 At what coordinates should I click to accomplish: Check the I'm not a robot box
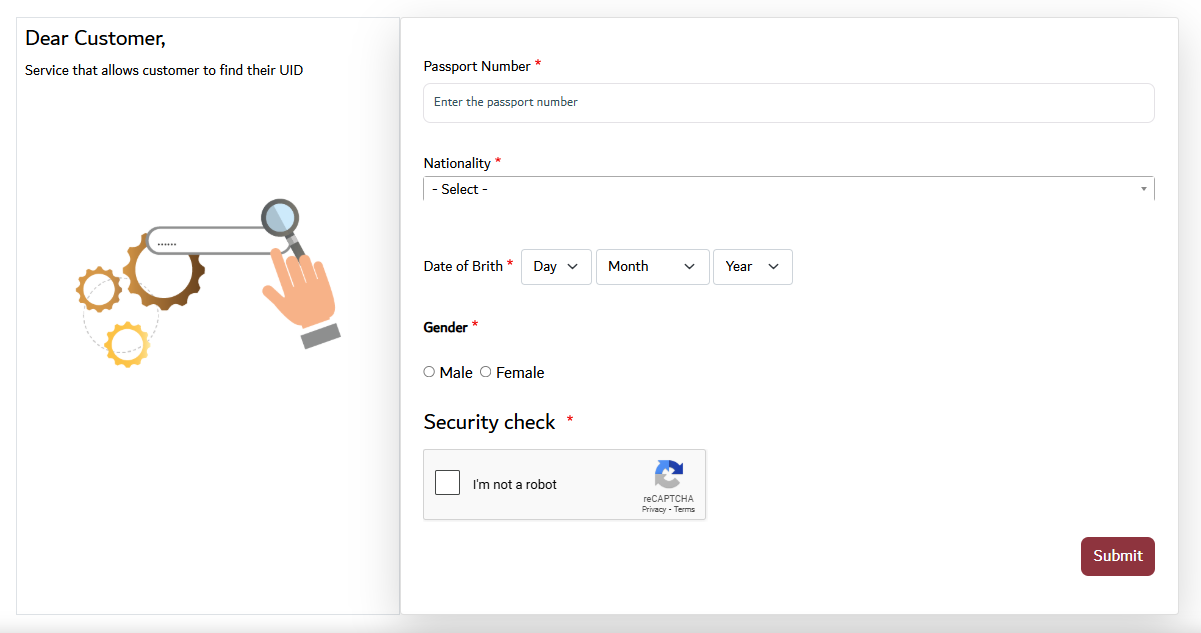coord(448,483)
